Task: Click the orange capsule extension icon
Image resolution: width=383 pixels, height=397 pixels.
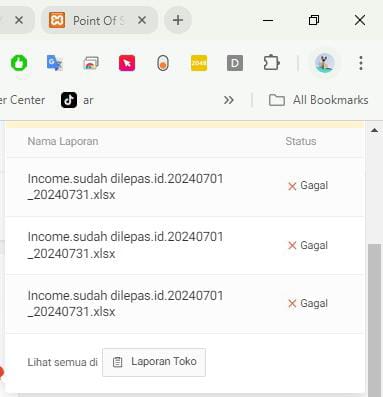Action: click(x=163, y=63)
